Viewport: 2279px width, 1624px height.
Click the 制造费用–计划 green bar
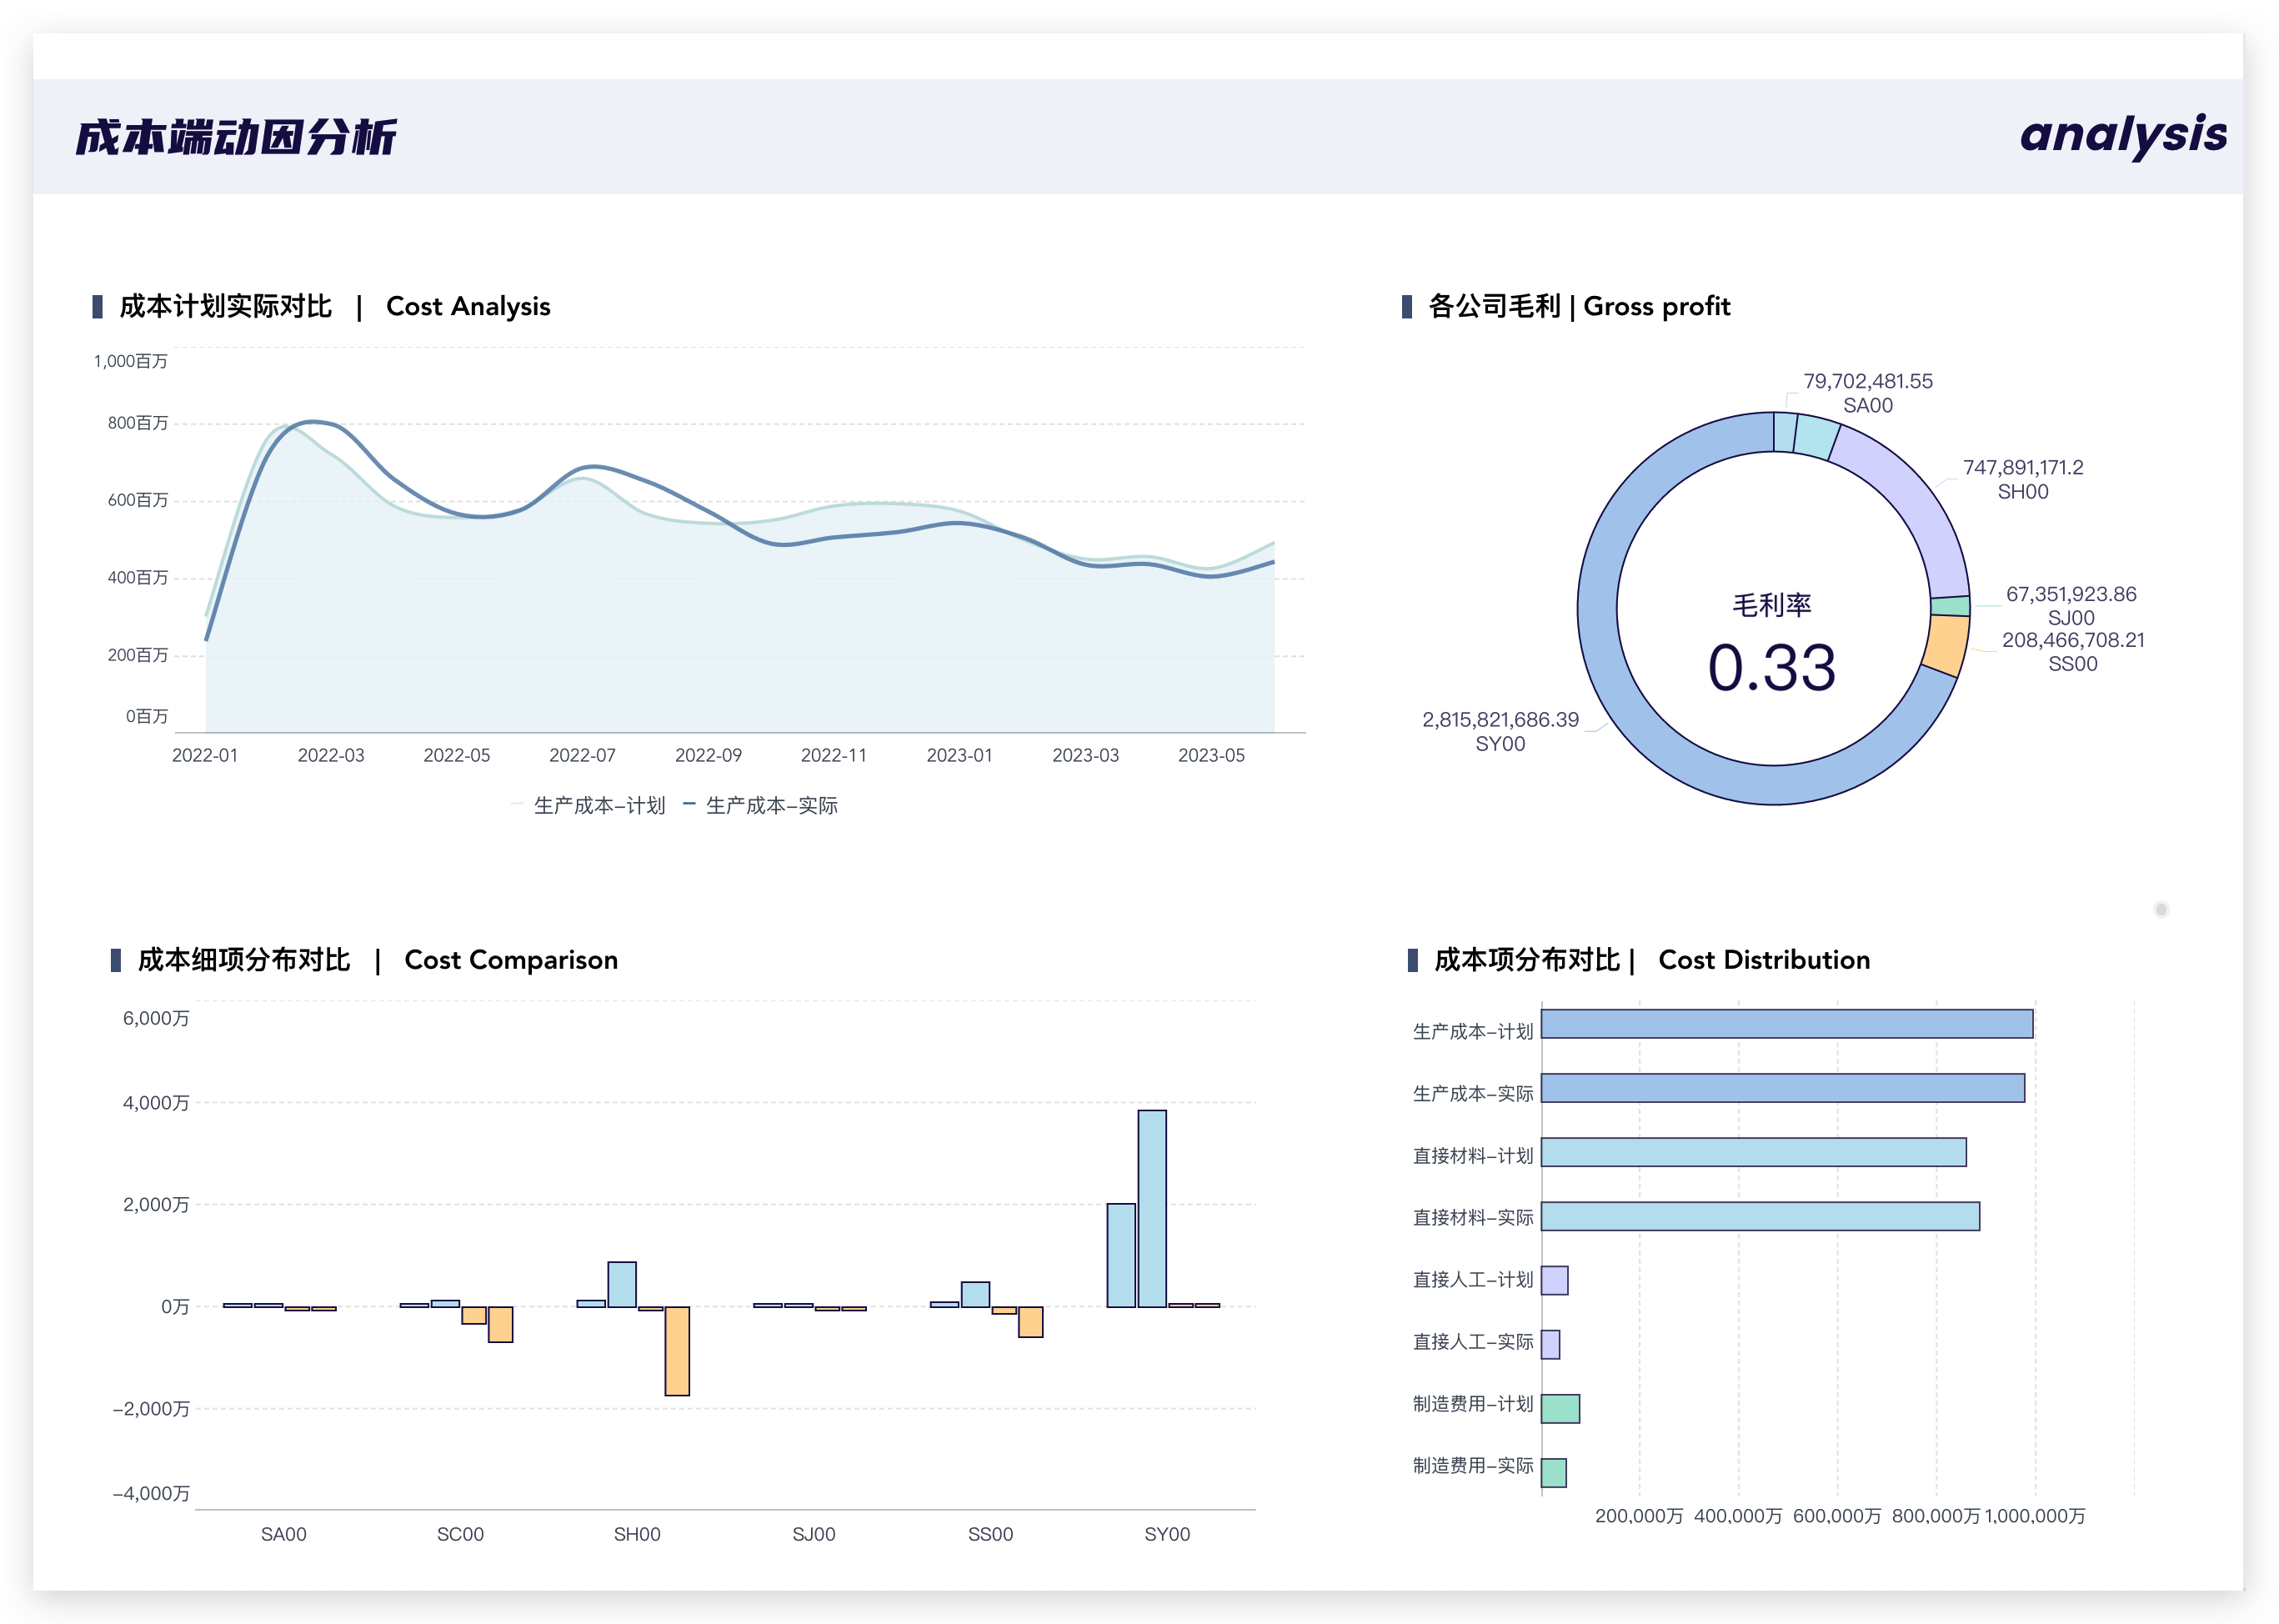point(1560,1408)
